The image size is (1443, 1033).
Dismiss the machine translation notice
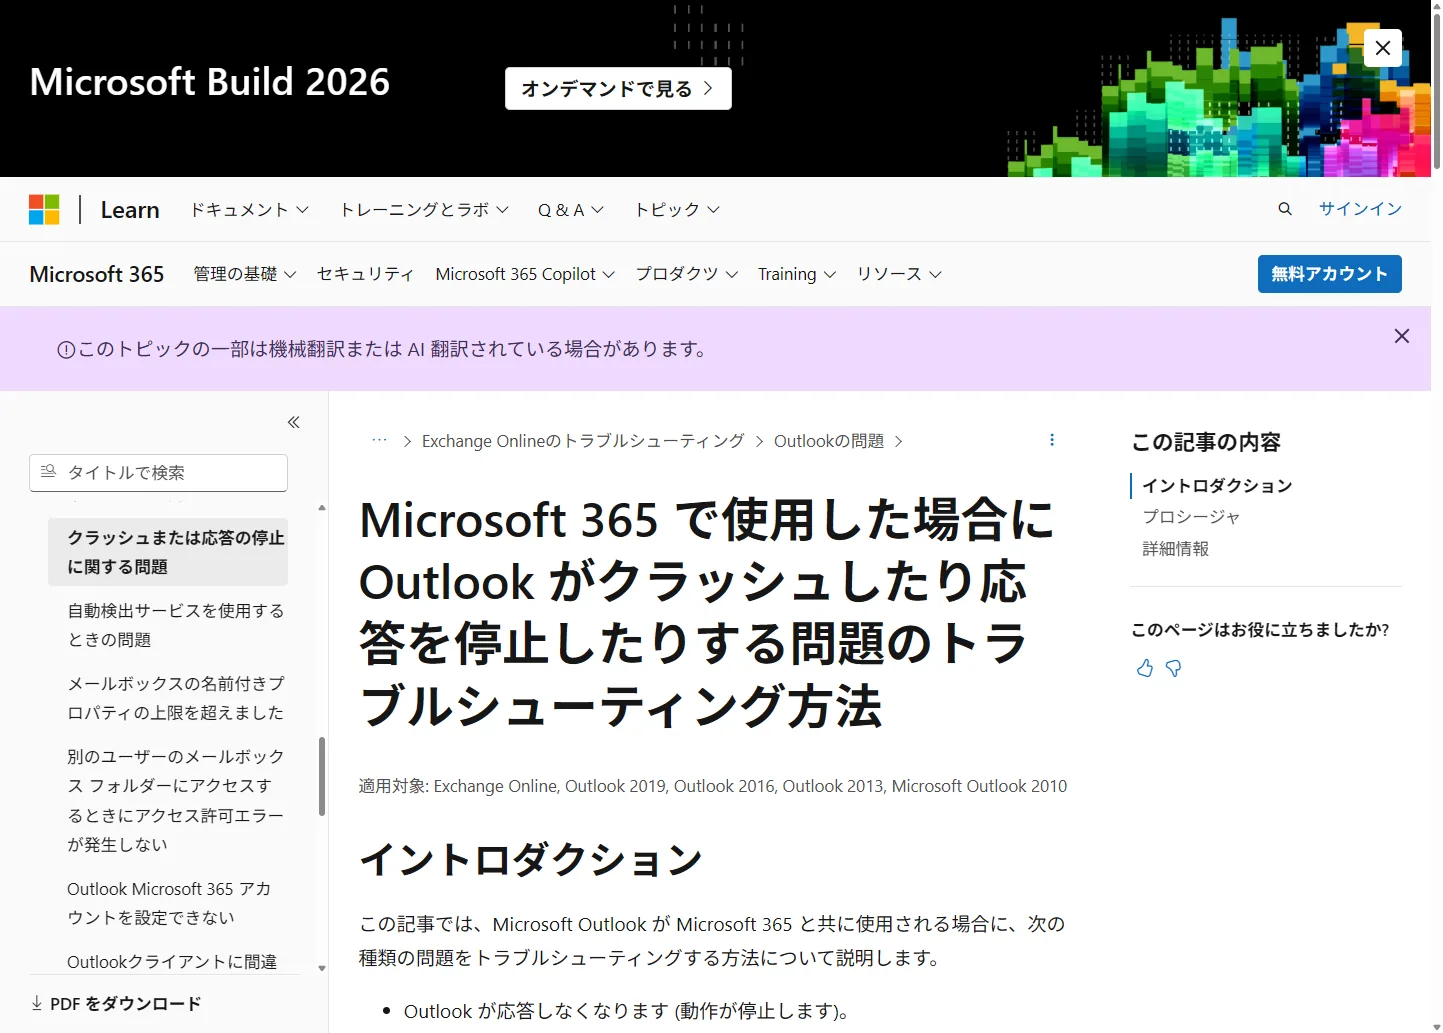point(1402,336)
